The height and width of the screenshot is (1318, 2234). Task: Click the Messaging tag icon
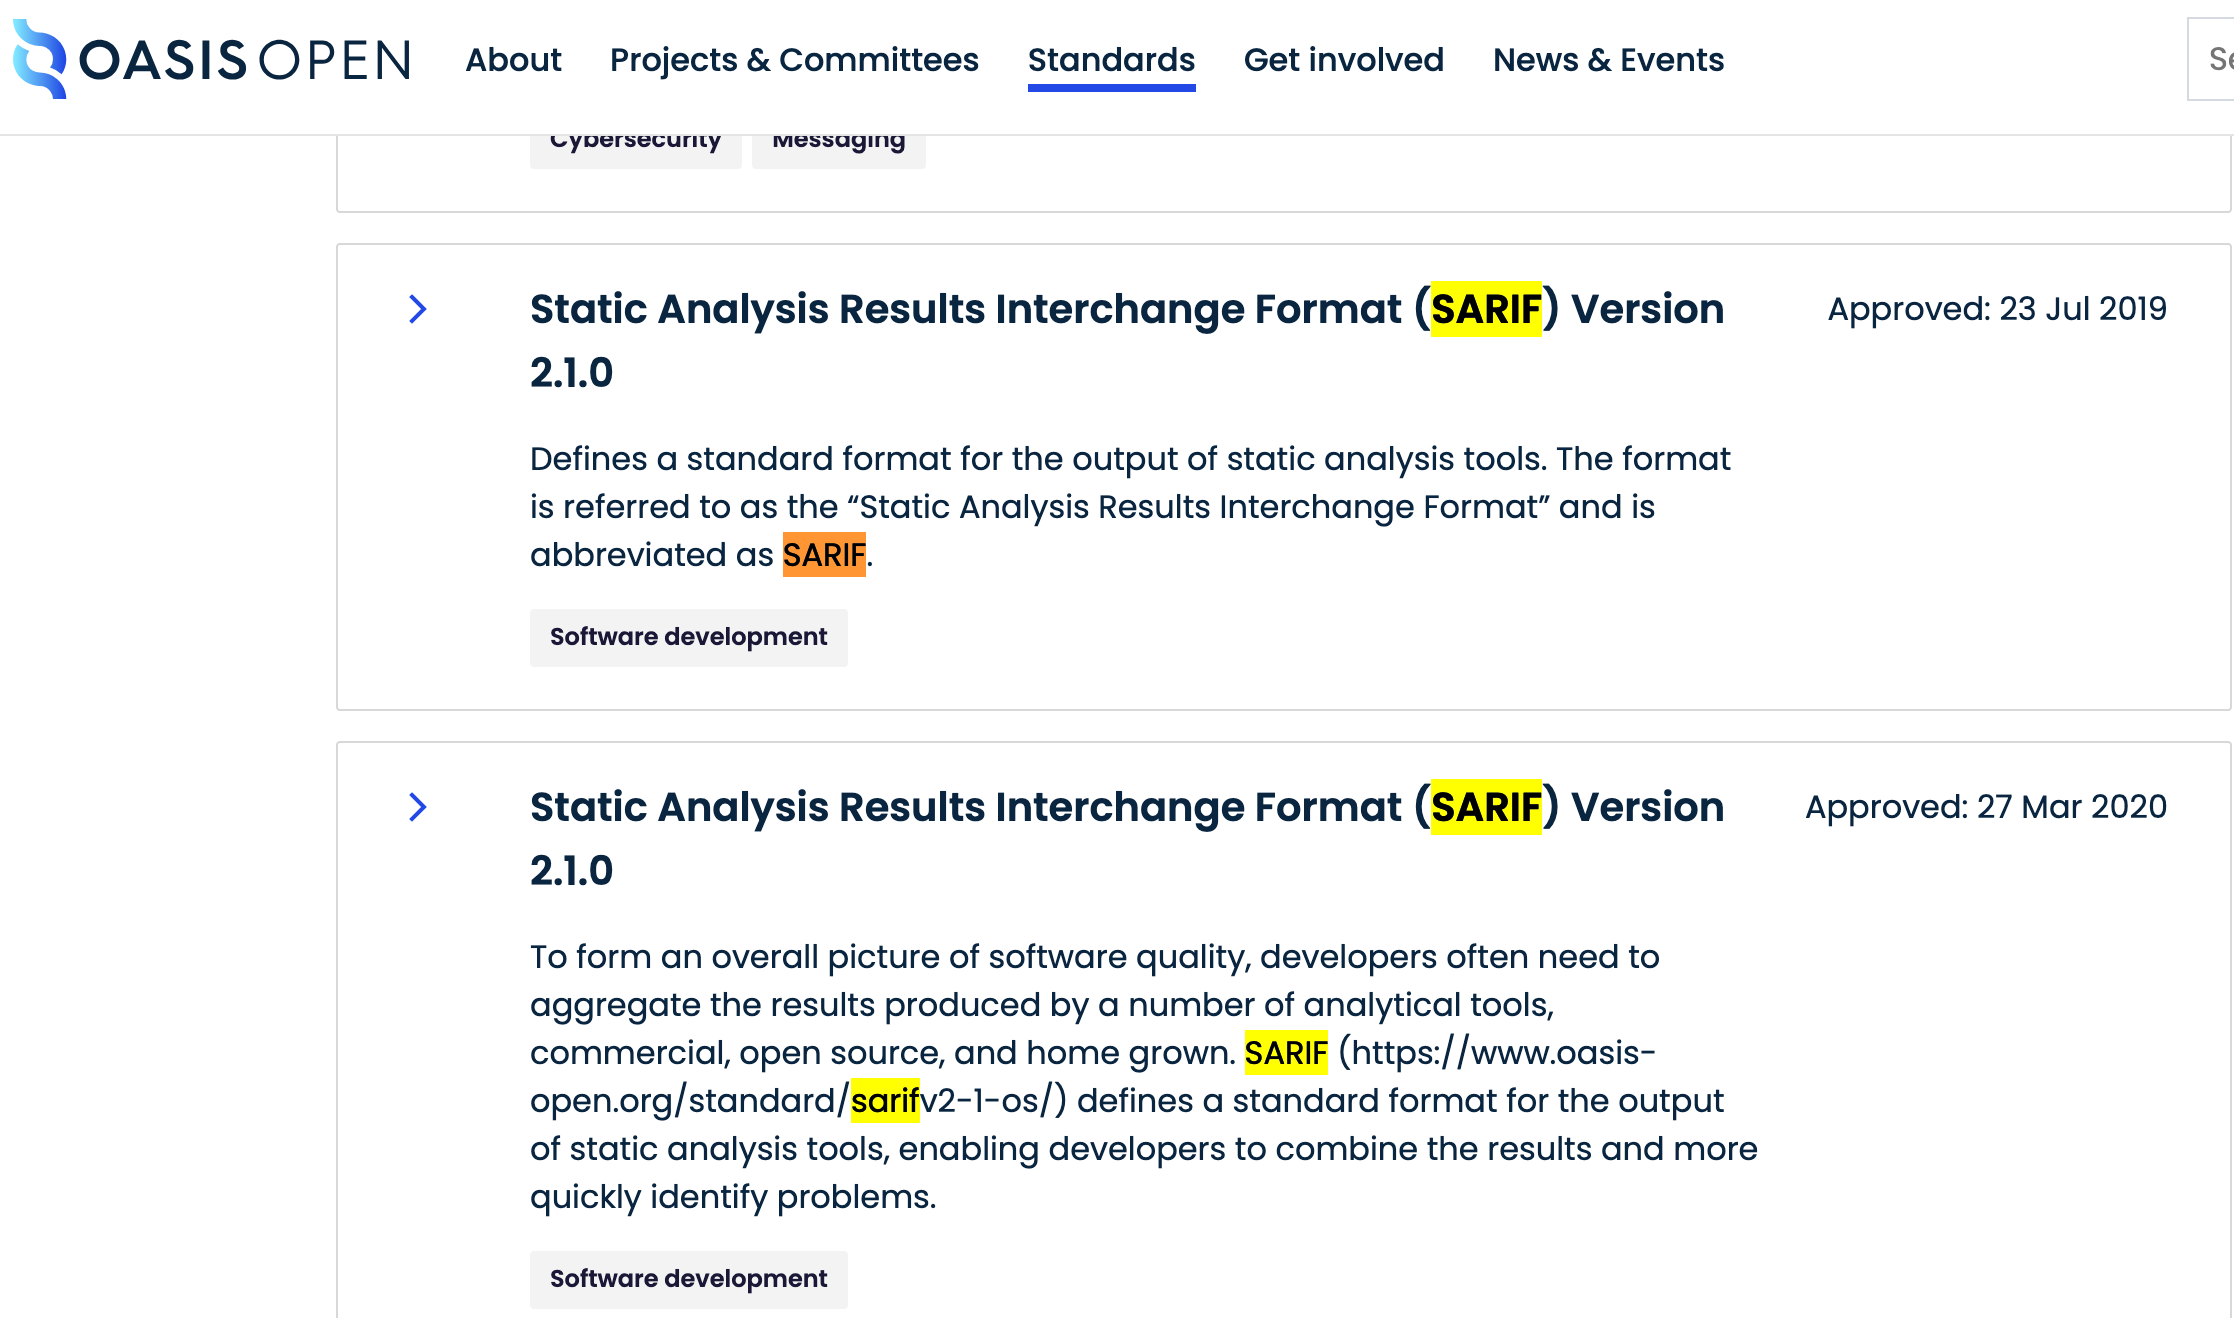coord(839,140)
